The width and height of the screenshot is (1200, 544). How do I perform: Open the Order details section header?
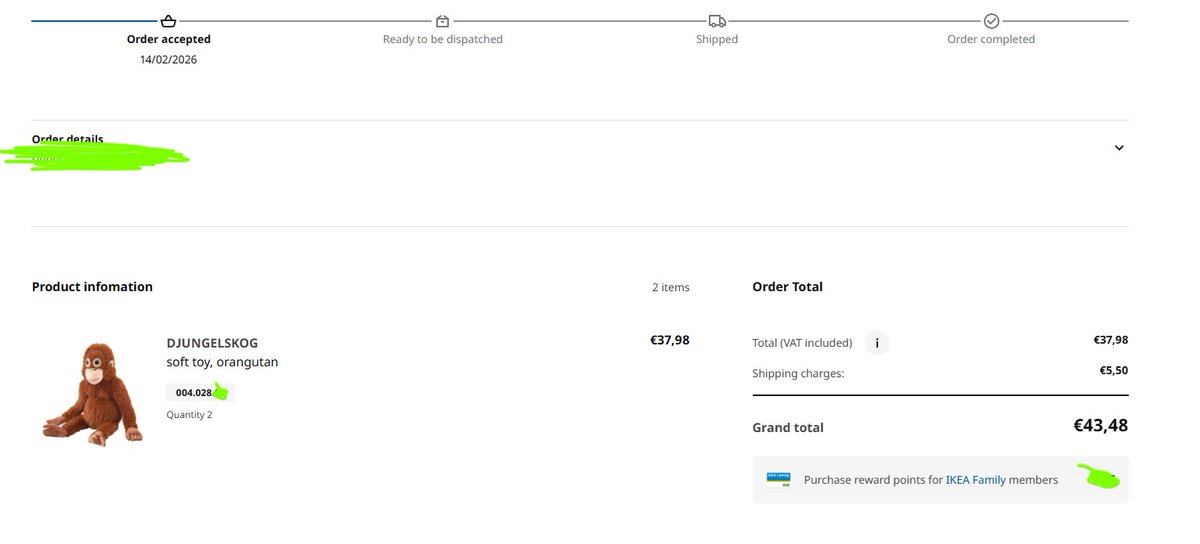click(68, 139)
